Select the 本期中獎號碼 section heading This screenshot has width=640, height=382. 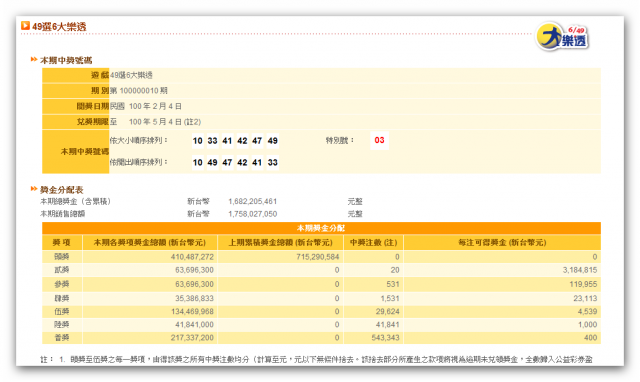pyautogui.click(x=66, y=60)
